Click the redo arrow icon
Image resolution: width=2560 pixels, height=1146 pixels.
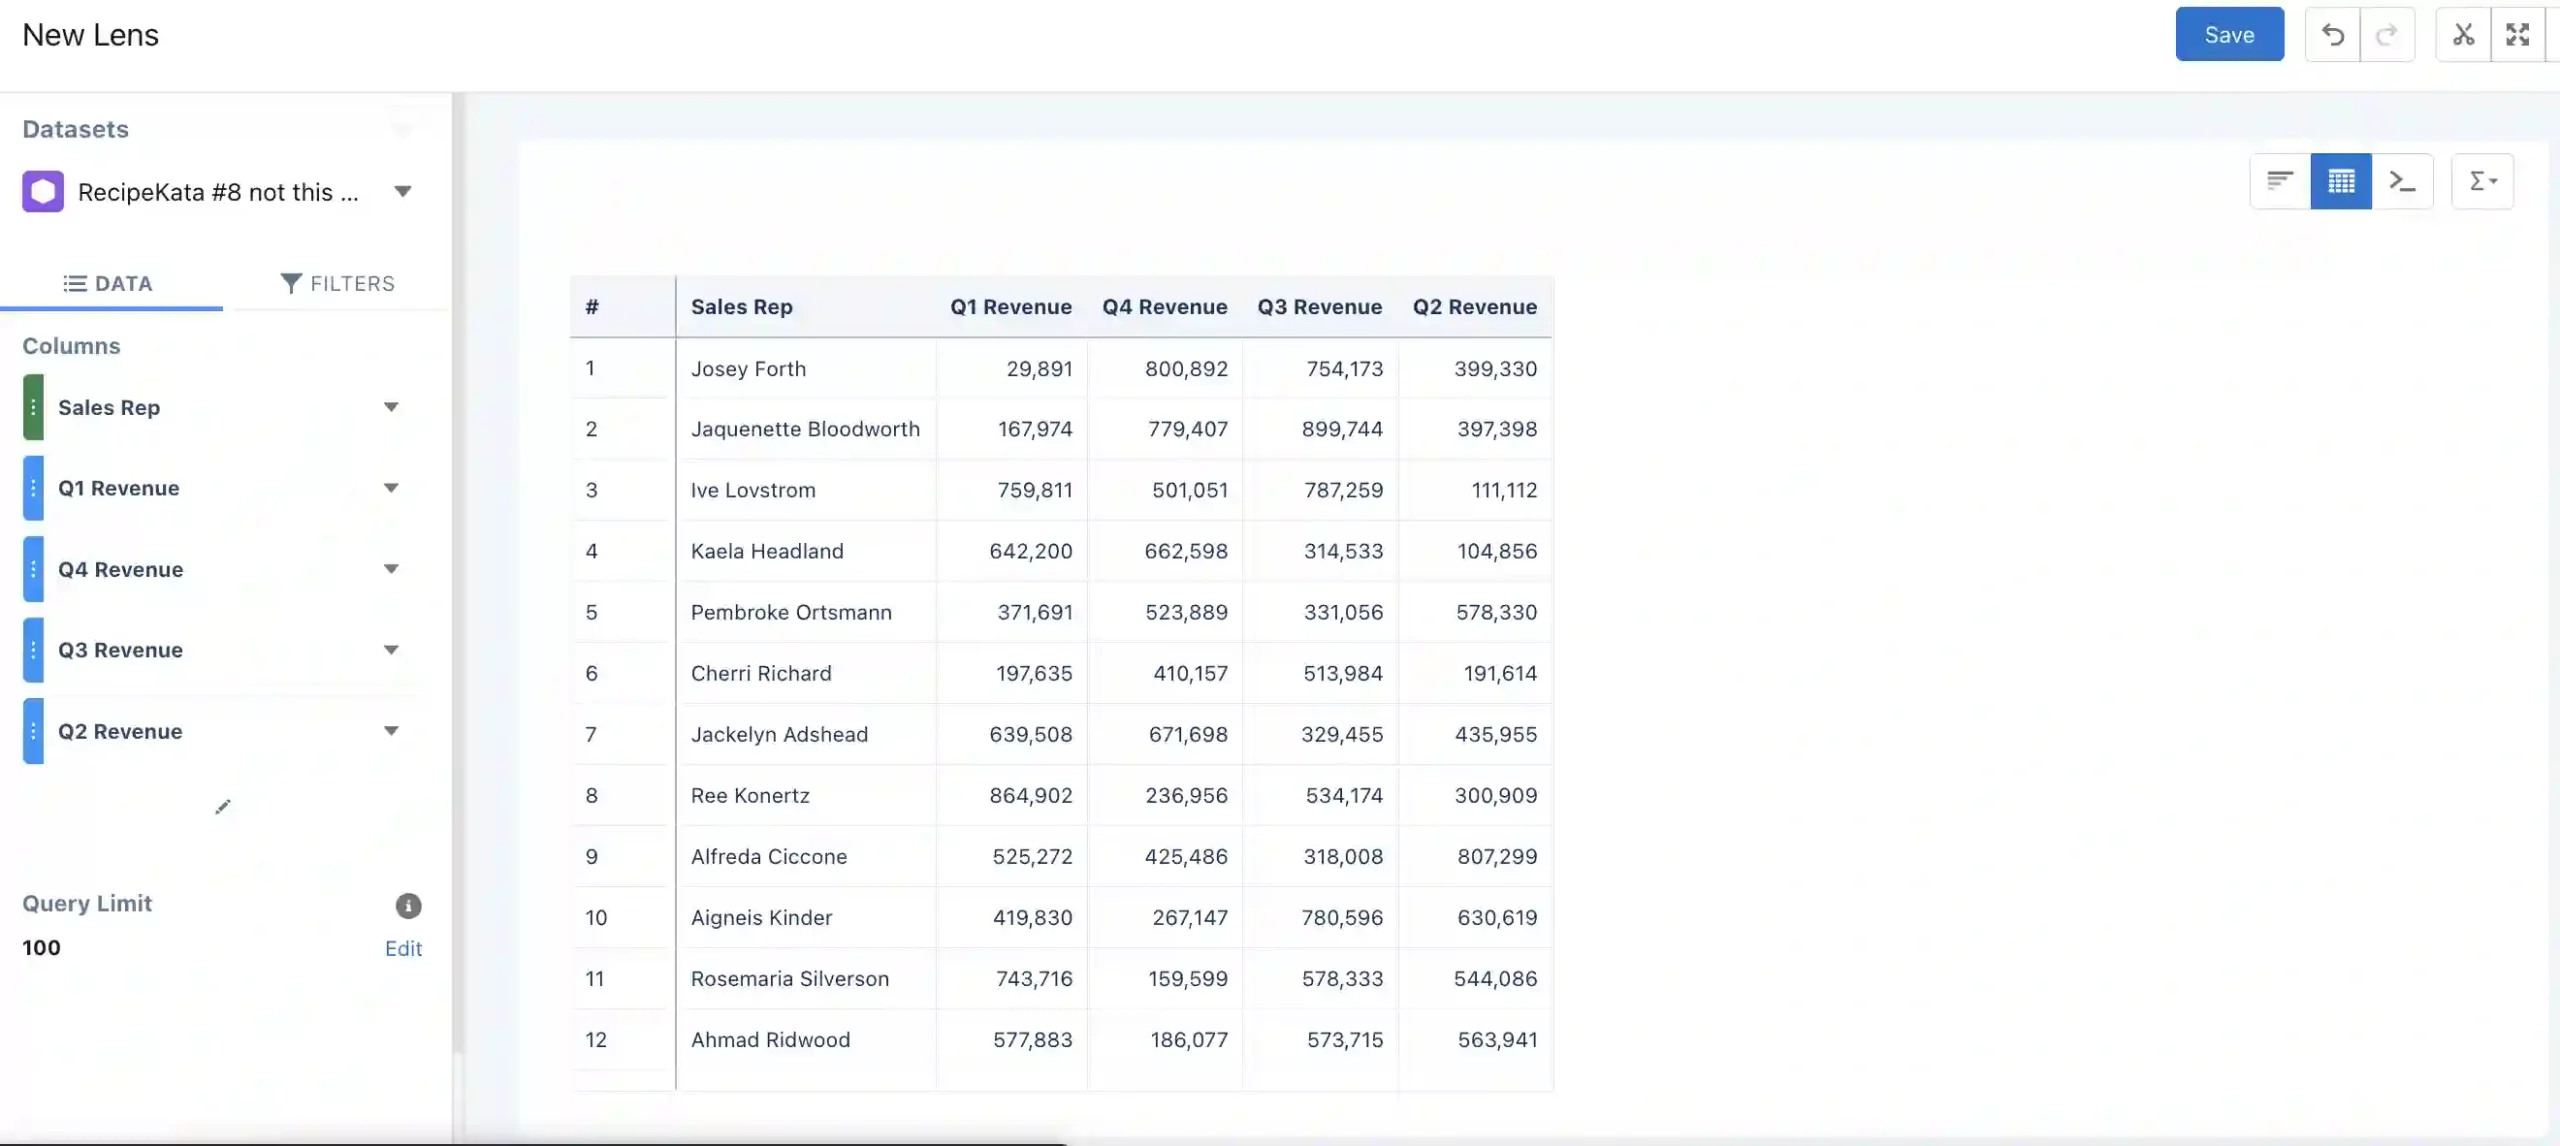pos(2387,35)
